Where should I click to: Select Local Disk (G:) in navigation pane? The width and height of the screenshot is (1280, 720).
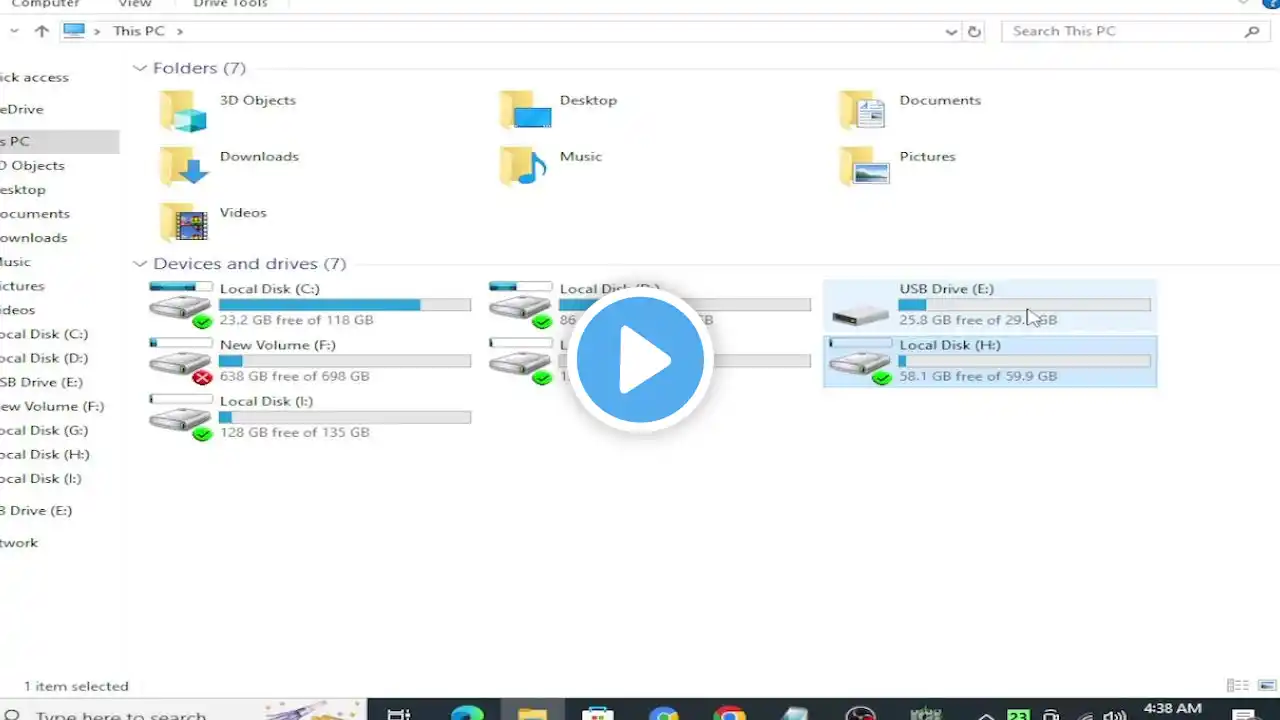pyautogui.click(x=44, y=430)
